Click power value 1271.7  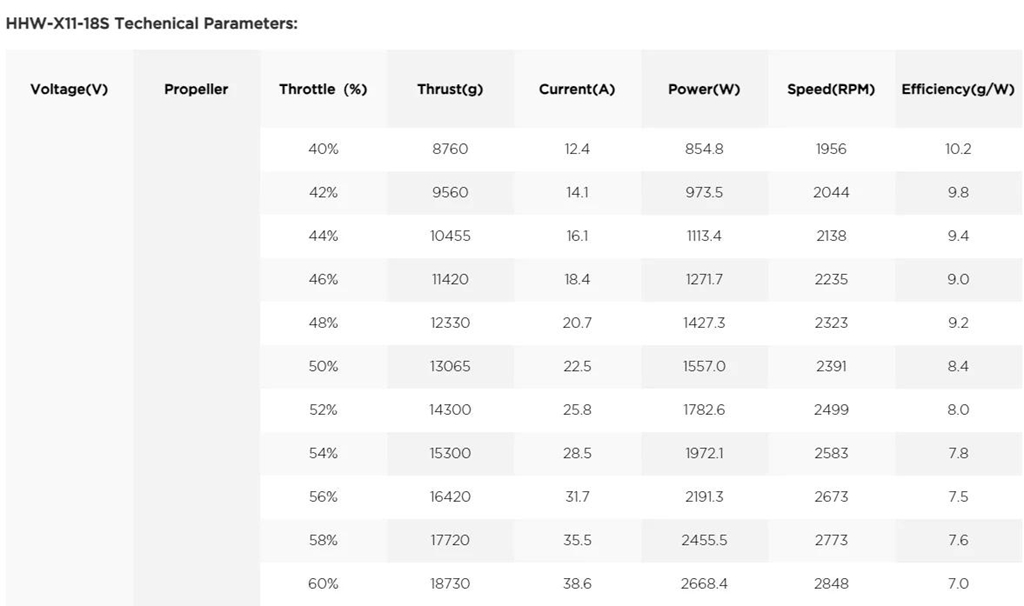(x=704, y=279)
